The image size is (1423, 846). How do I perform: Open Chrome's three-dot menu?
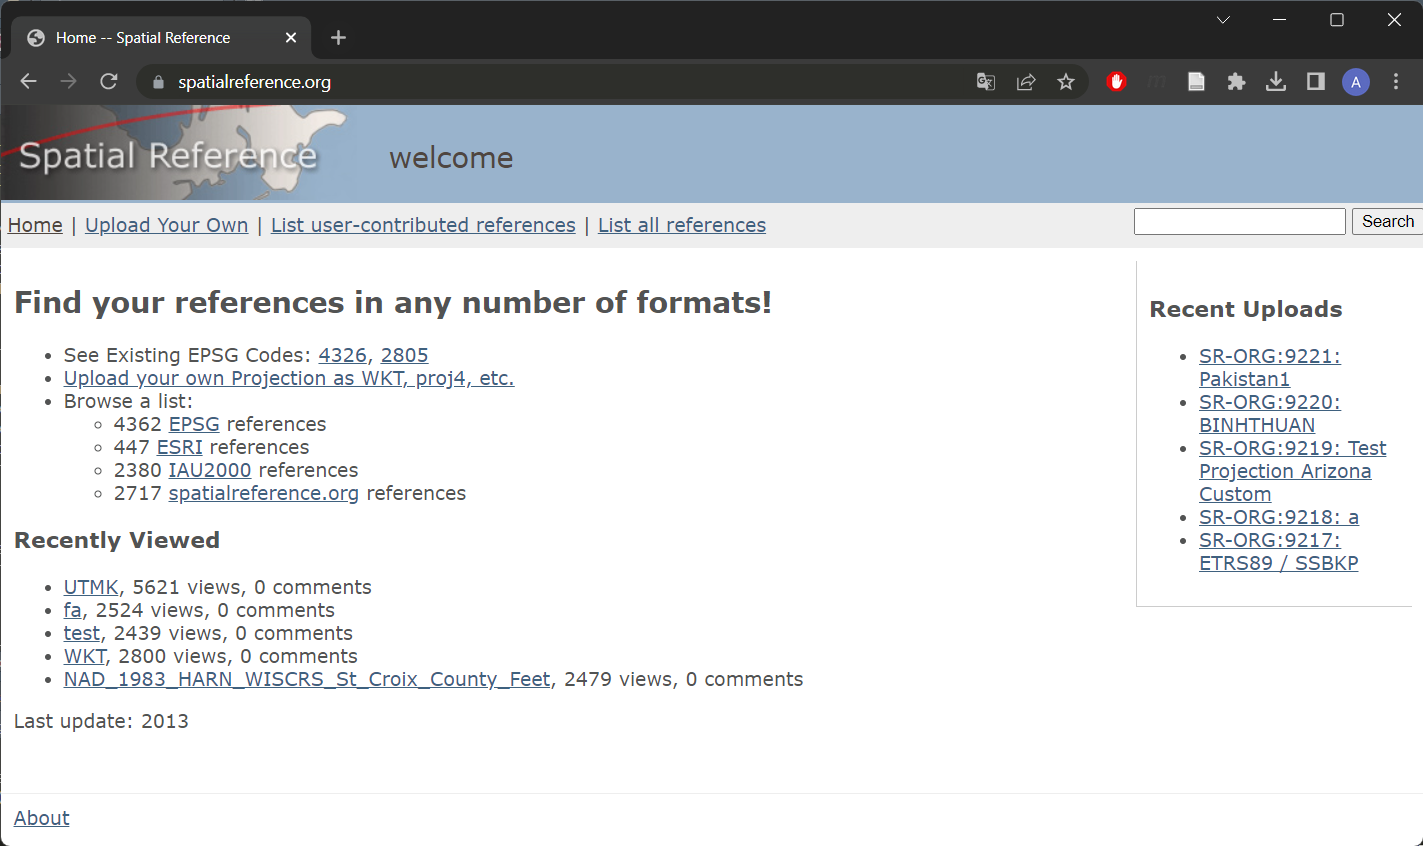pos(1396,82)
